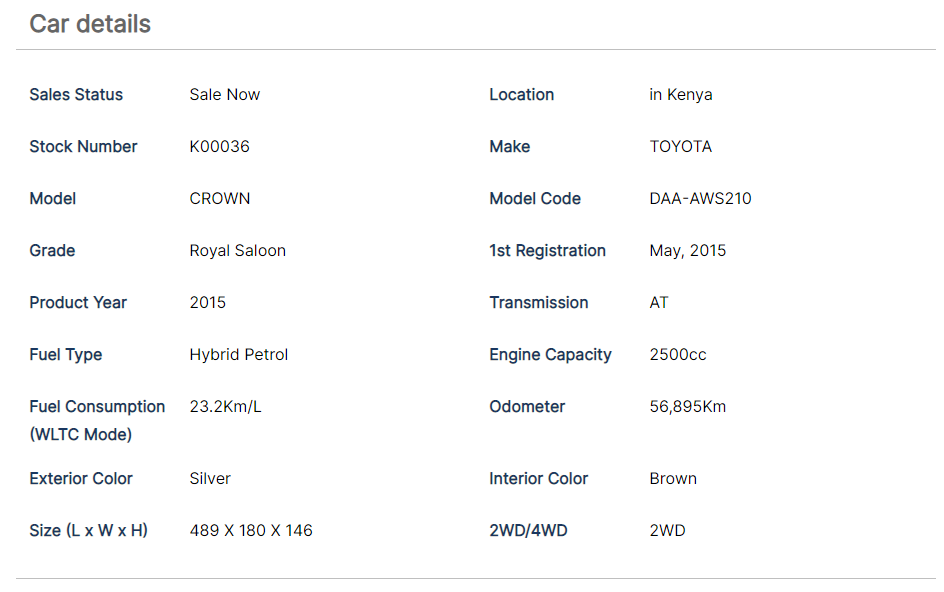This screenshot has width=944, height=592.
Task: Click the AT transmission value
Action: point(658,303)
